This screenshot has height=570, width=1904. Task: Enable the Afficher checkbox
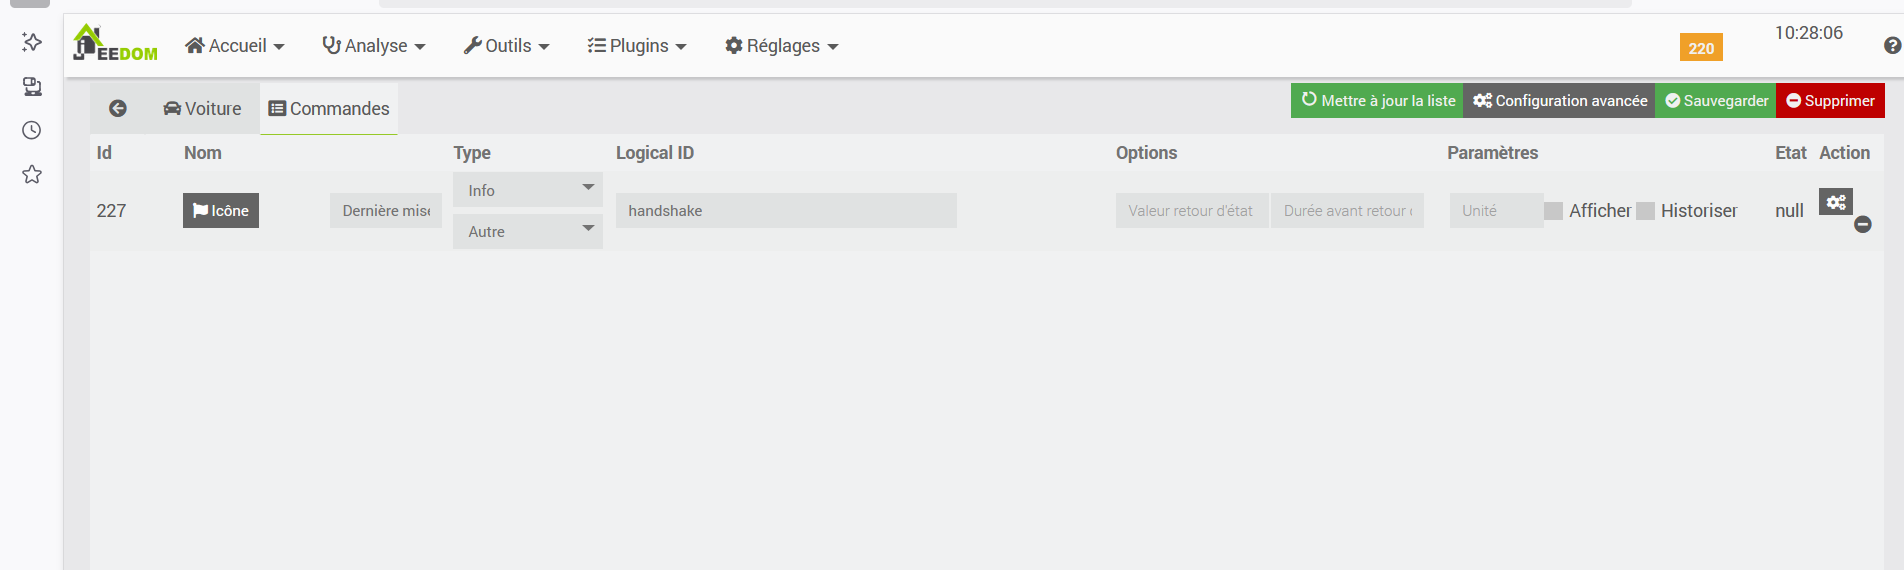tap(1554, 211)
